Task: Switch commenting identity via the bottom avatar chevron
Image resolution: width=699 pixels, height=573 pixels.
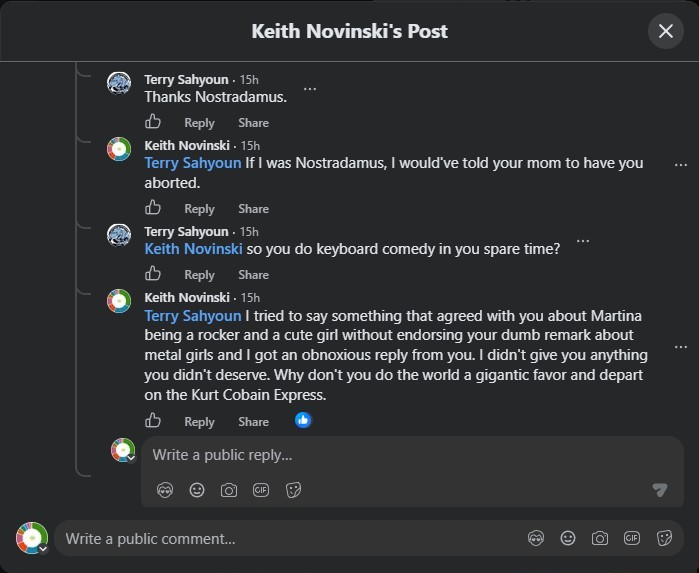Action: pyautogui.click(x=43, y=549)
